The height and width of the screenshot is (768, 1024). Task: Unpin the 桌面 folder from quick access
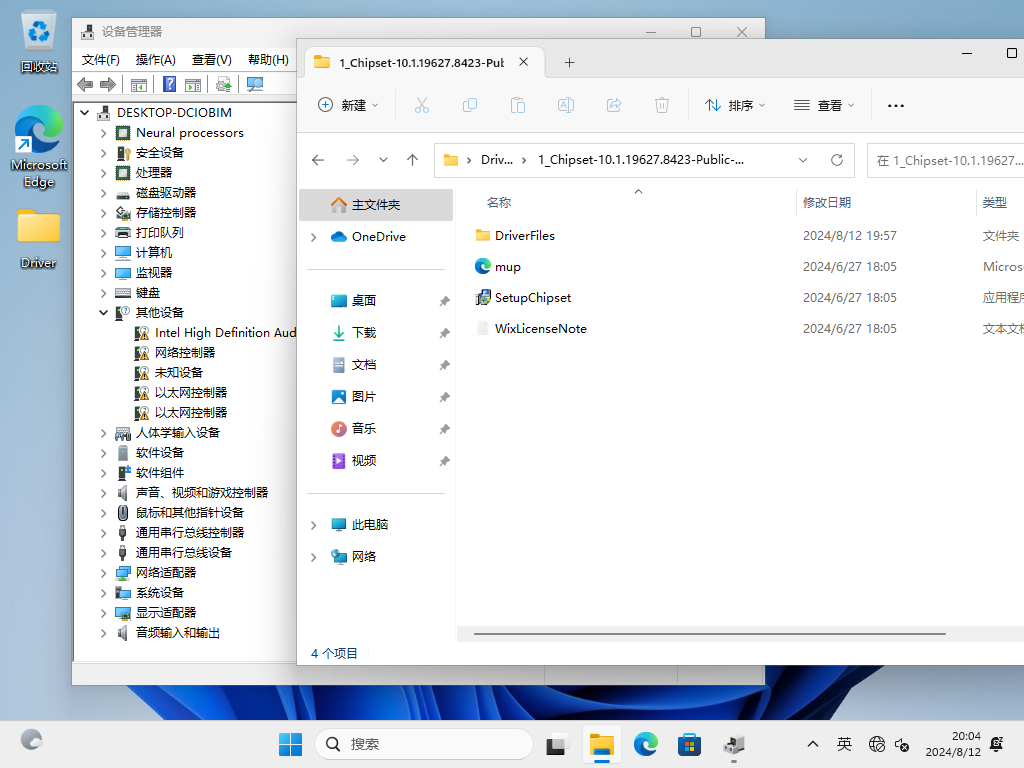tap(444, 301)
